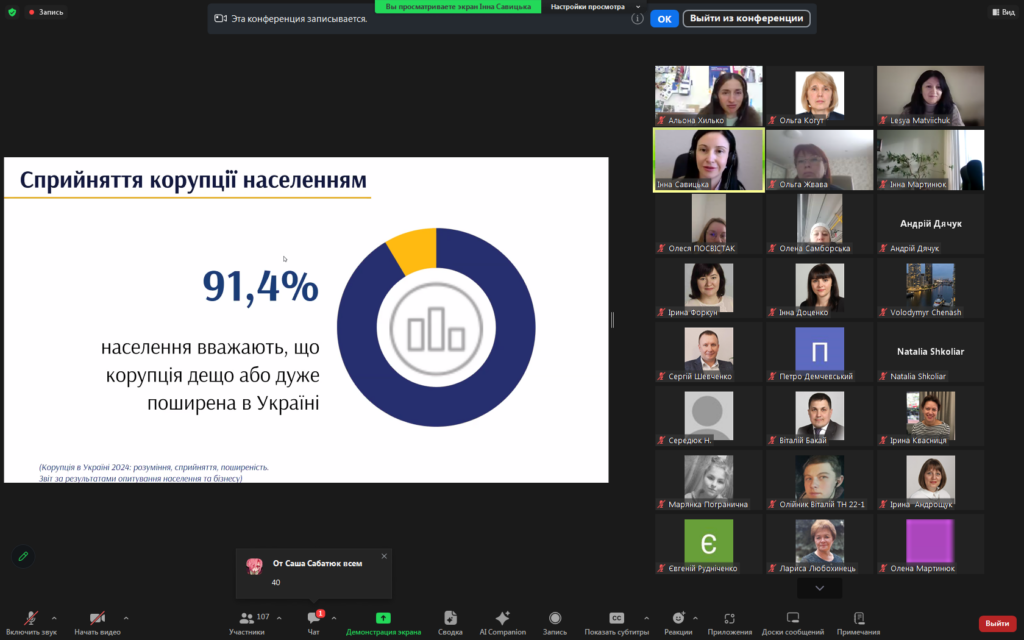Click the Запись record icon in toolbar
1024x640 pixels.
point(555,619)
